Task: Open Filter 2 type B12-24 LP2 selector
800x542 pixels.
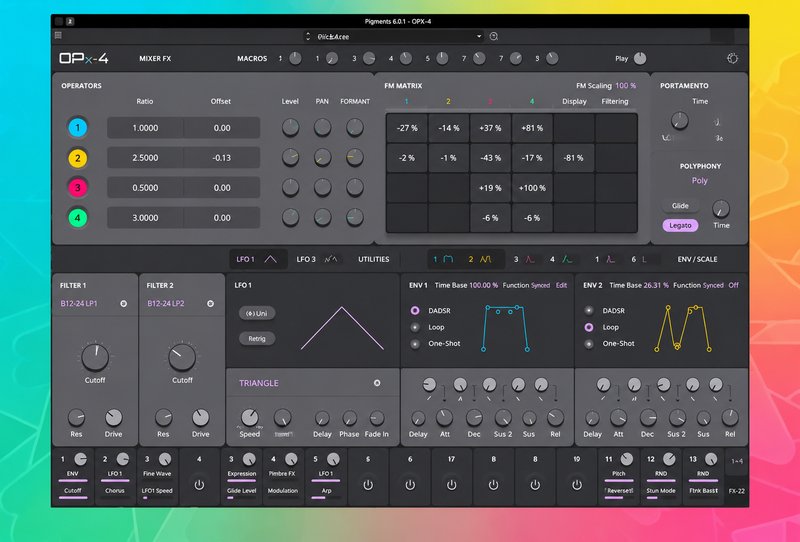Action: [x=166, y=304]
